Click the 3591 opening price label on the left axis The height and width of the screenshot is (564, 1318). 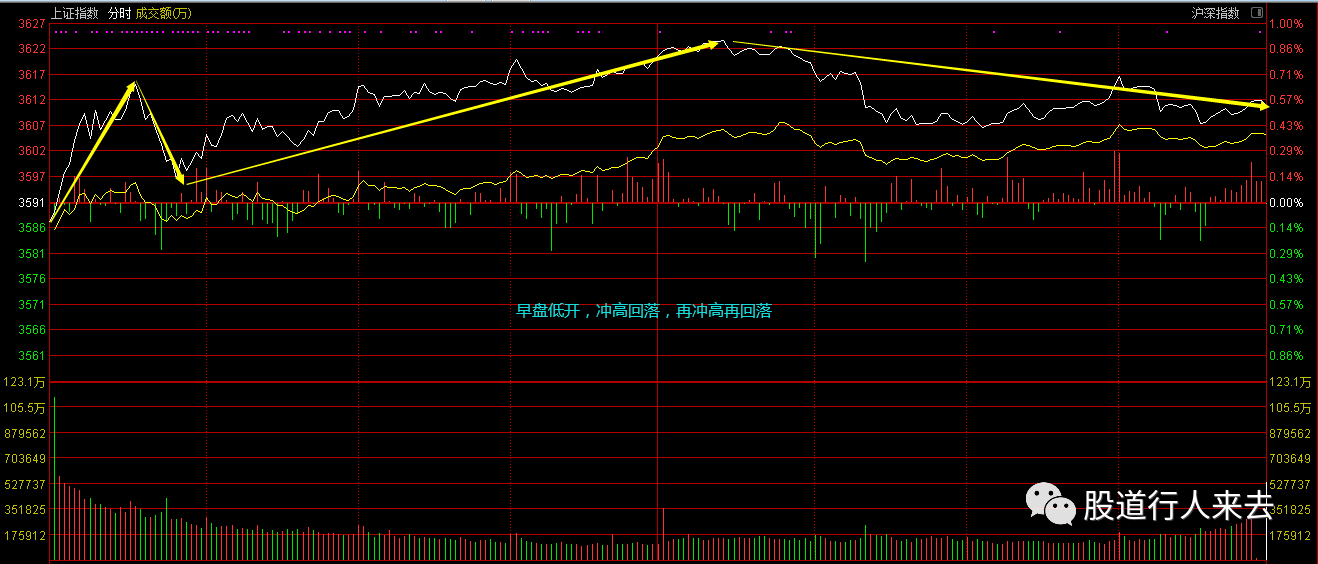pyautogui.click(x=32, y=203)
